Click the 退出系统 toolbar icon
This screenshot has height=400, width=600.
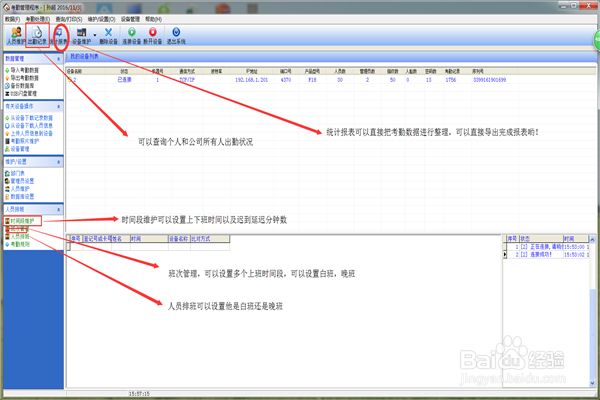(x=176, y=36)
